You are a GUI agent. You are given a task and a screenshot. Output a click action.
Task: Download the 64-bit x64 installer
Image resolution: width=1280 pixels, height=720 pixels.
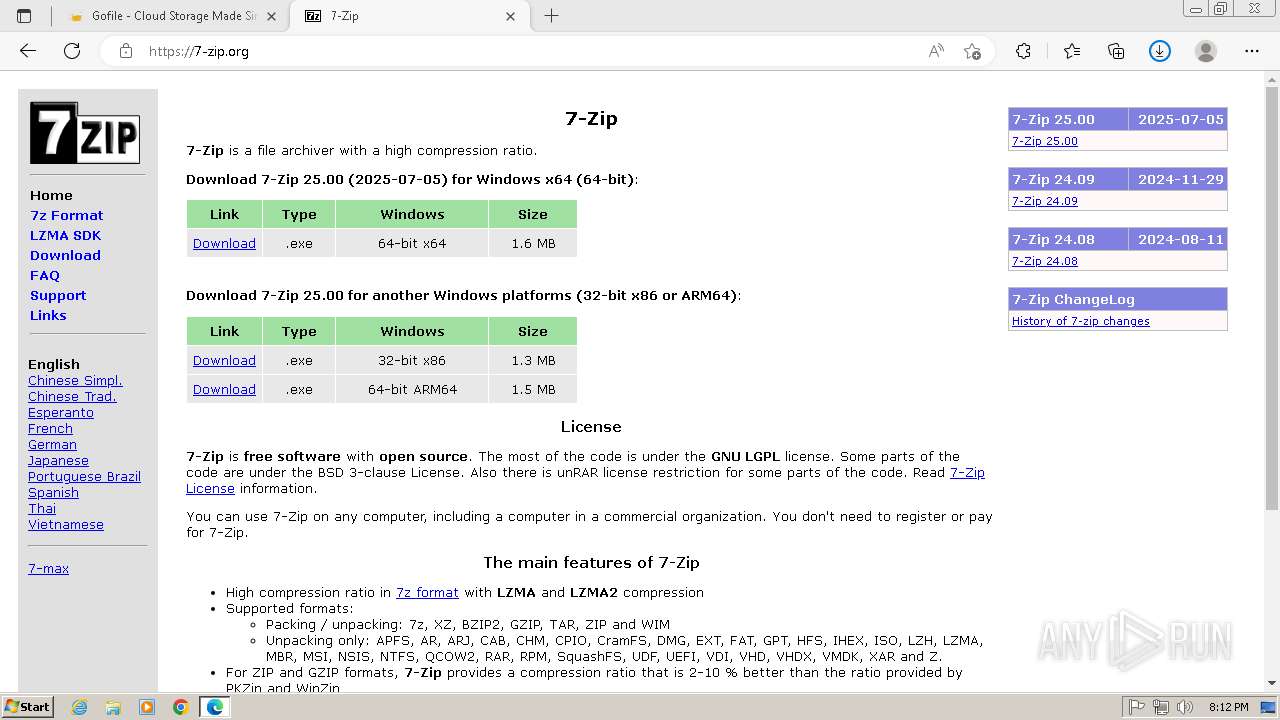pyautogui.click(x=224, y=243)
